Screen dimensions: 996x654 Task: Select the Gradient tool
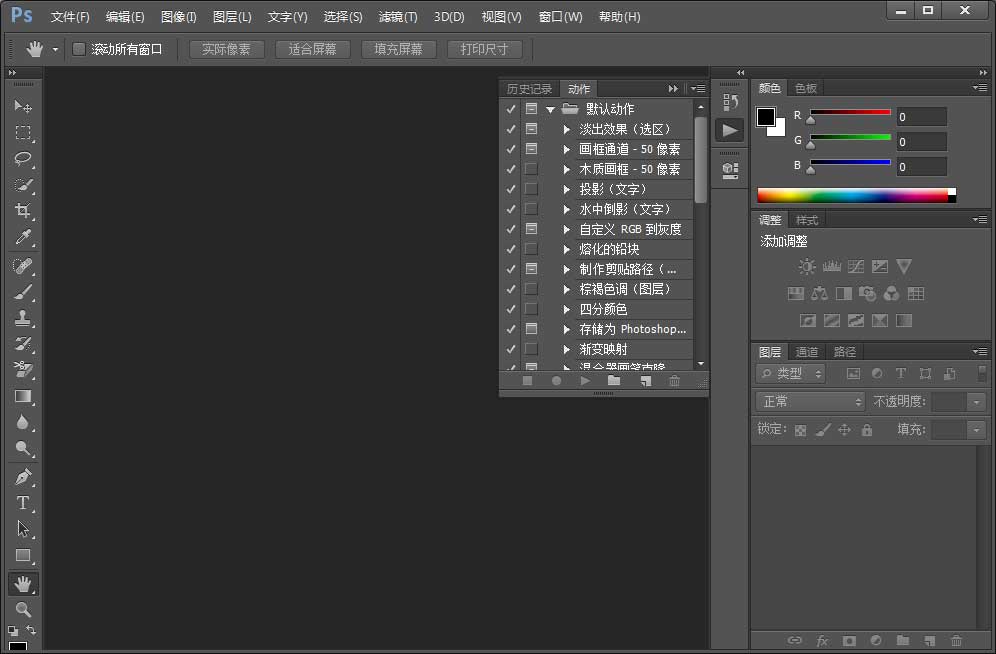(23, 397)
